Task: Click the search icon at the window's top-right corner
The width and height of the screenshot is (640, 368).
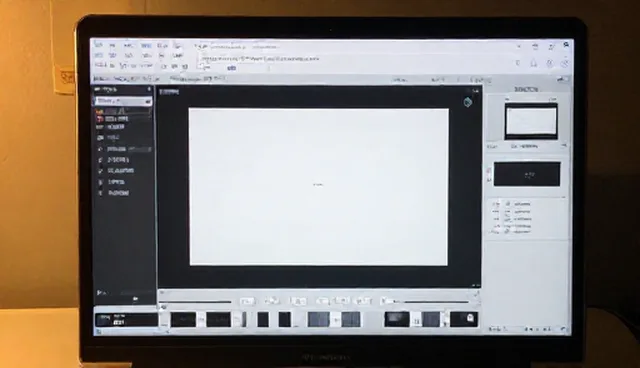Action: point(566,45)
